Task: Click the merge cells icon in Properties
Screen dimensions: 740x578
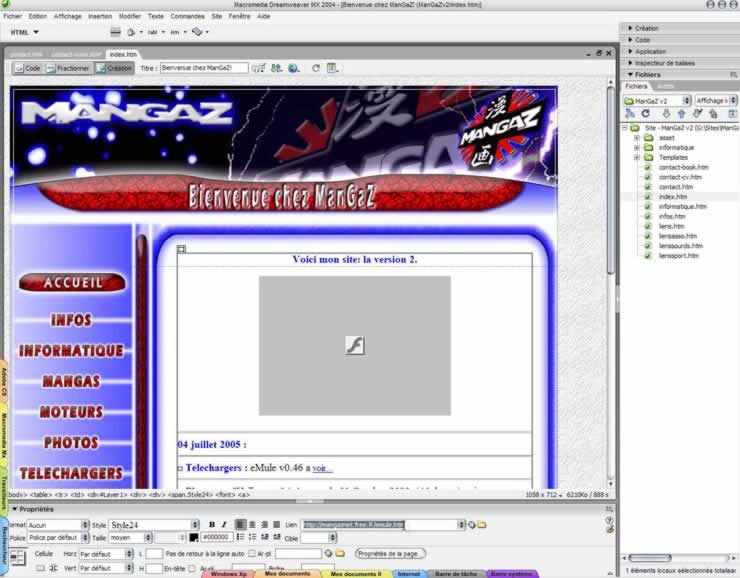Action: (x=41, y=568)
